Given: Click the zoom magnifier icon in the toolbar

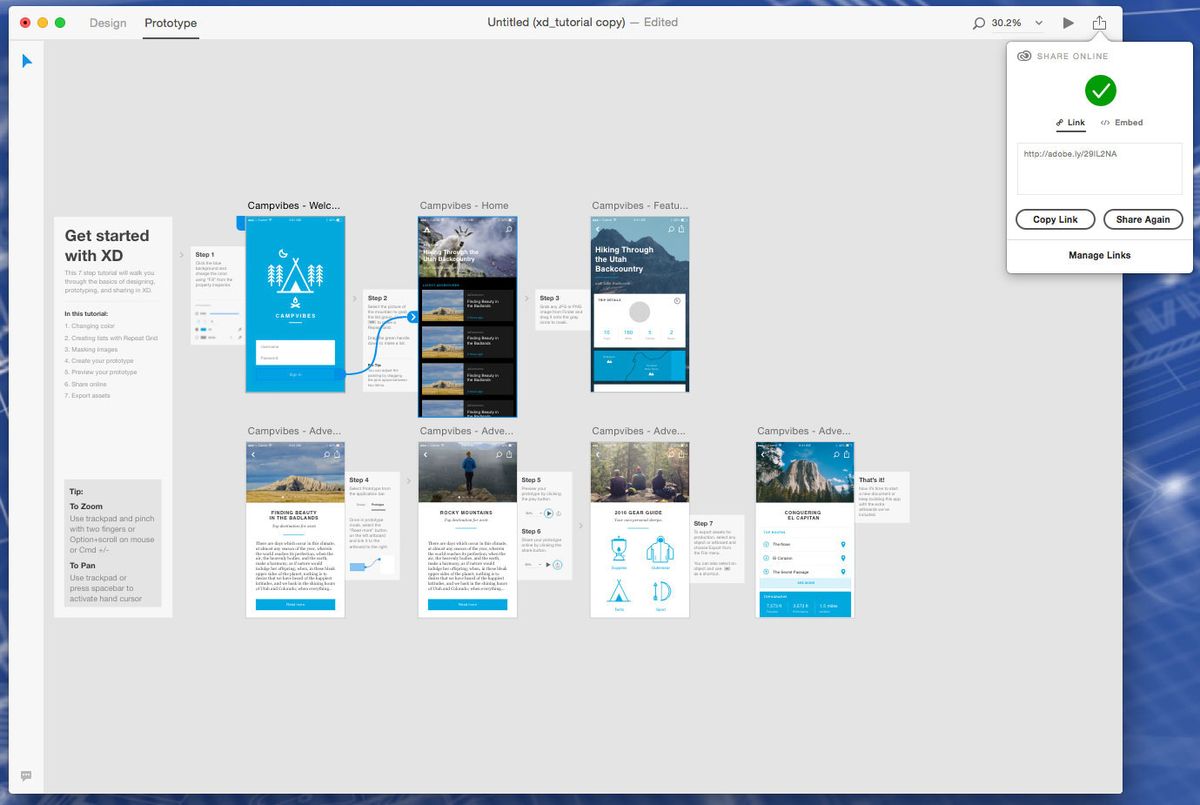Looking at the screenshot, I should click(x=977, y=22).
